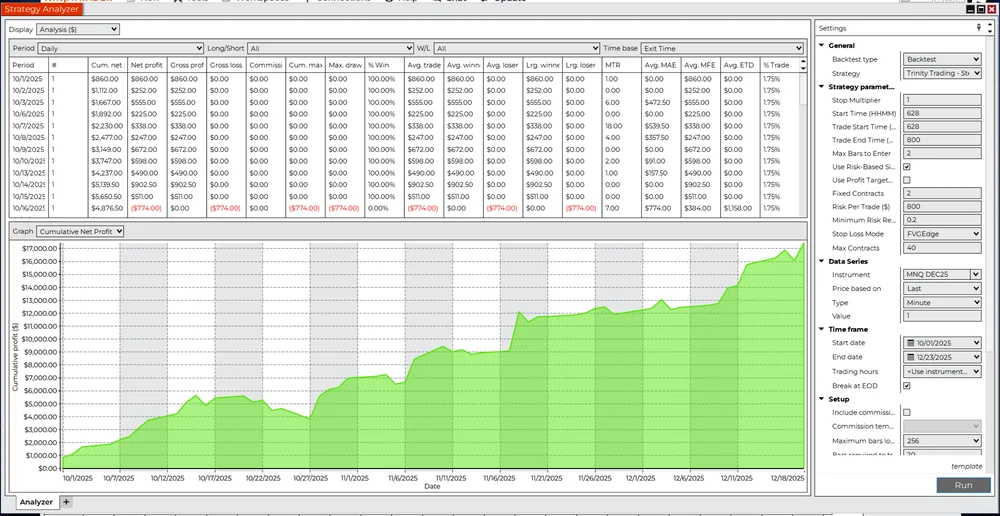Image resolution: width=1000 pixels, height=516 pixels.
Task: Open the Long/Short filter dropdown
Action: 330,48
